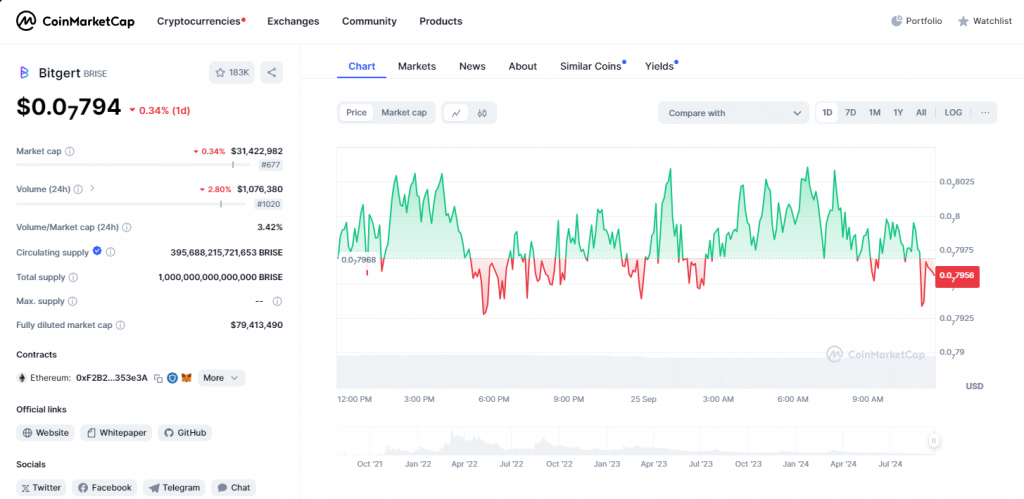Click the red current price label on chart
The width and height of the screenshot is (1024, 499).
957,276
